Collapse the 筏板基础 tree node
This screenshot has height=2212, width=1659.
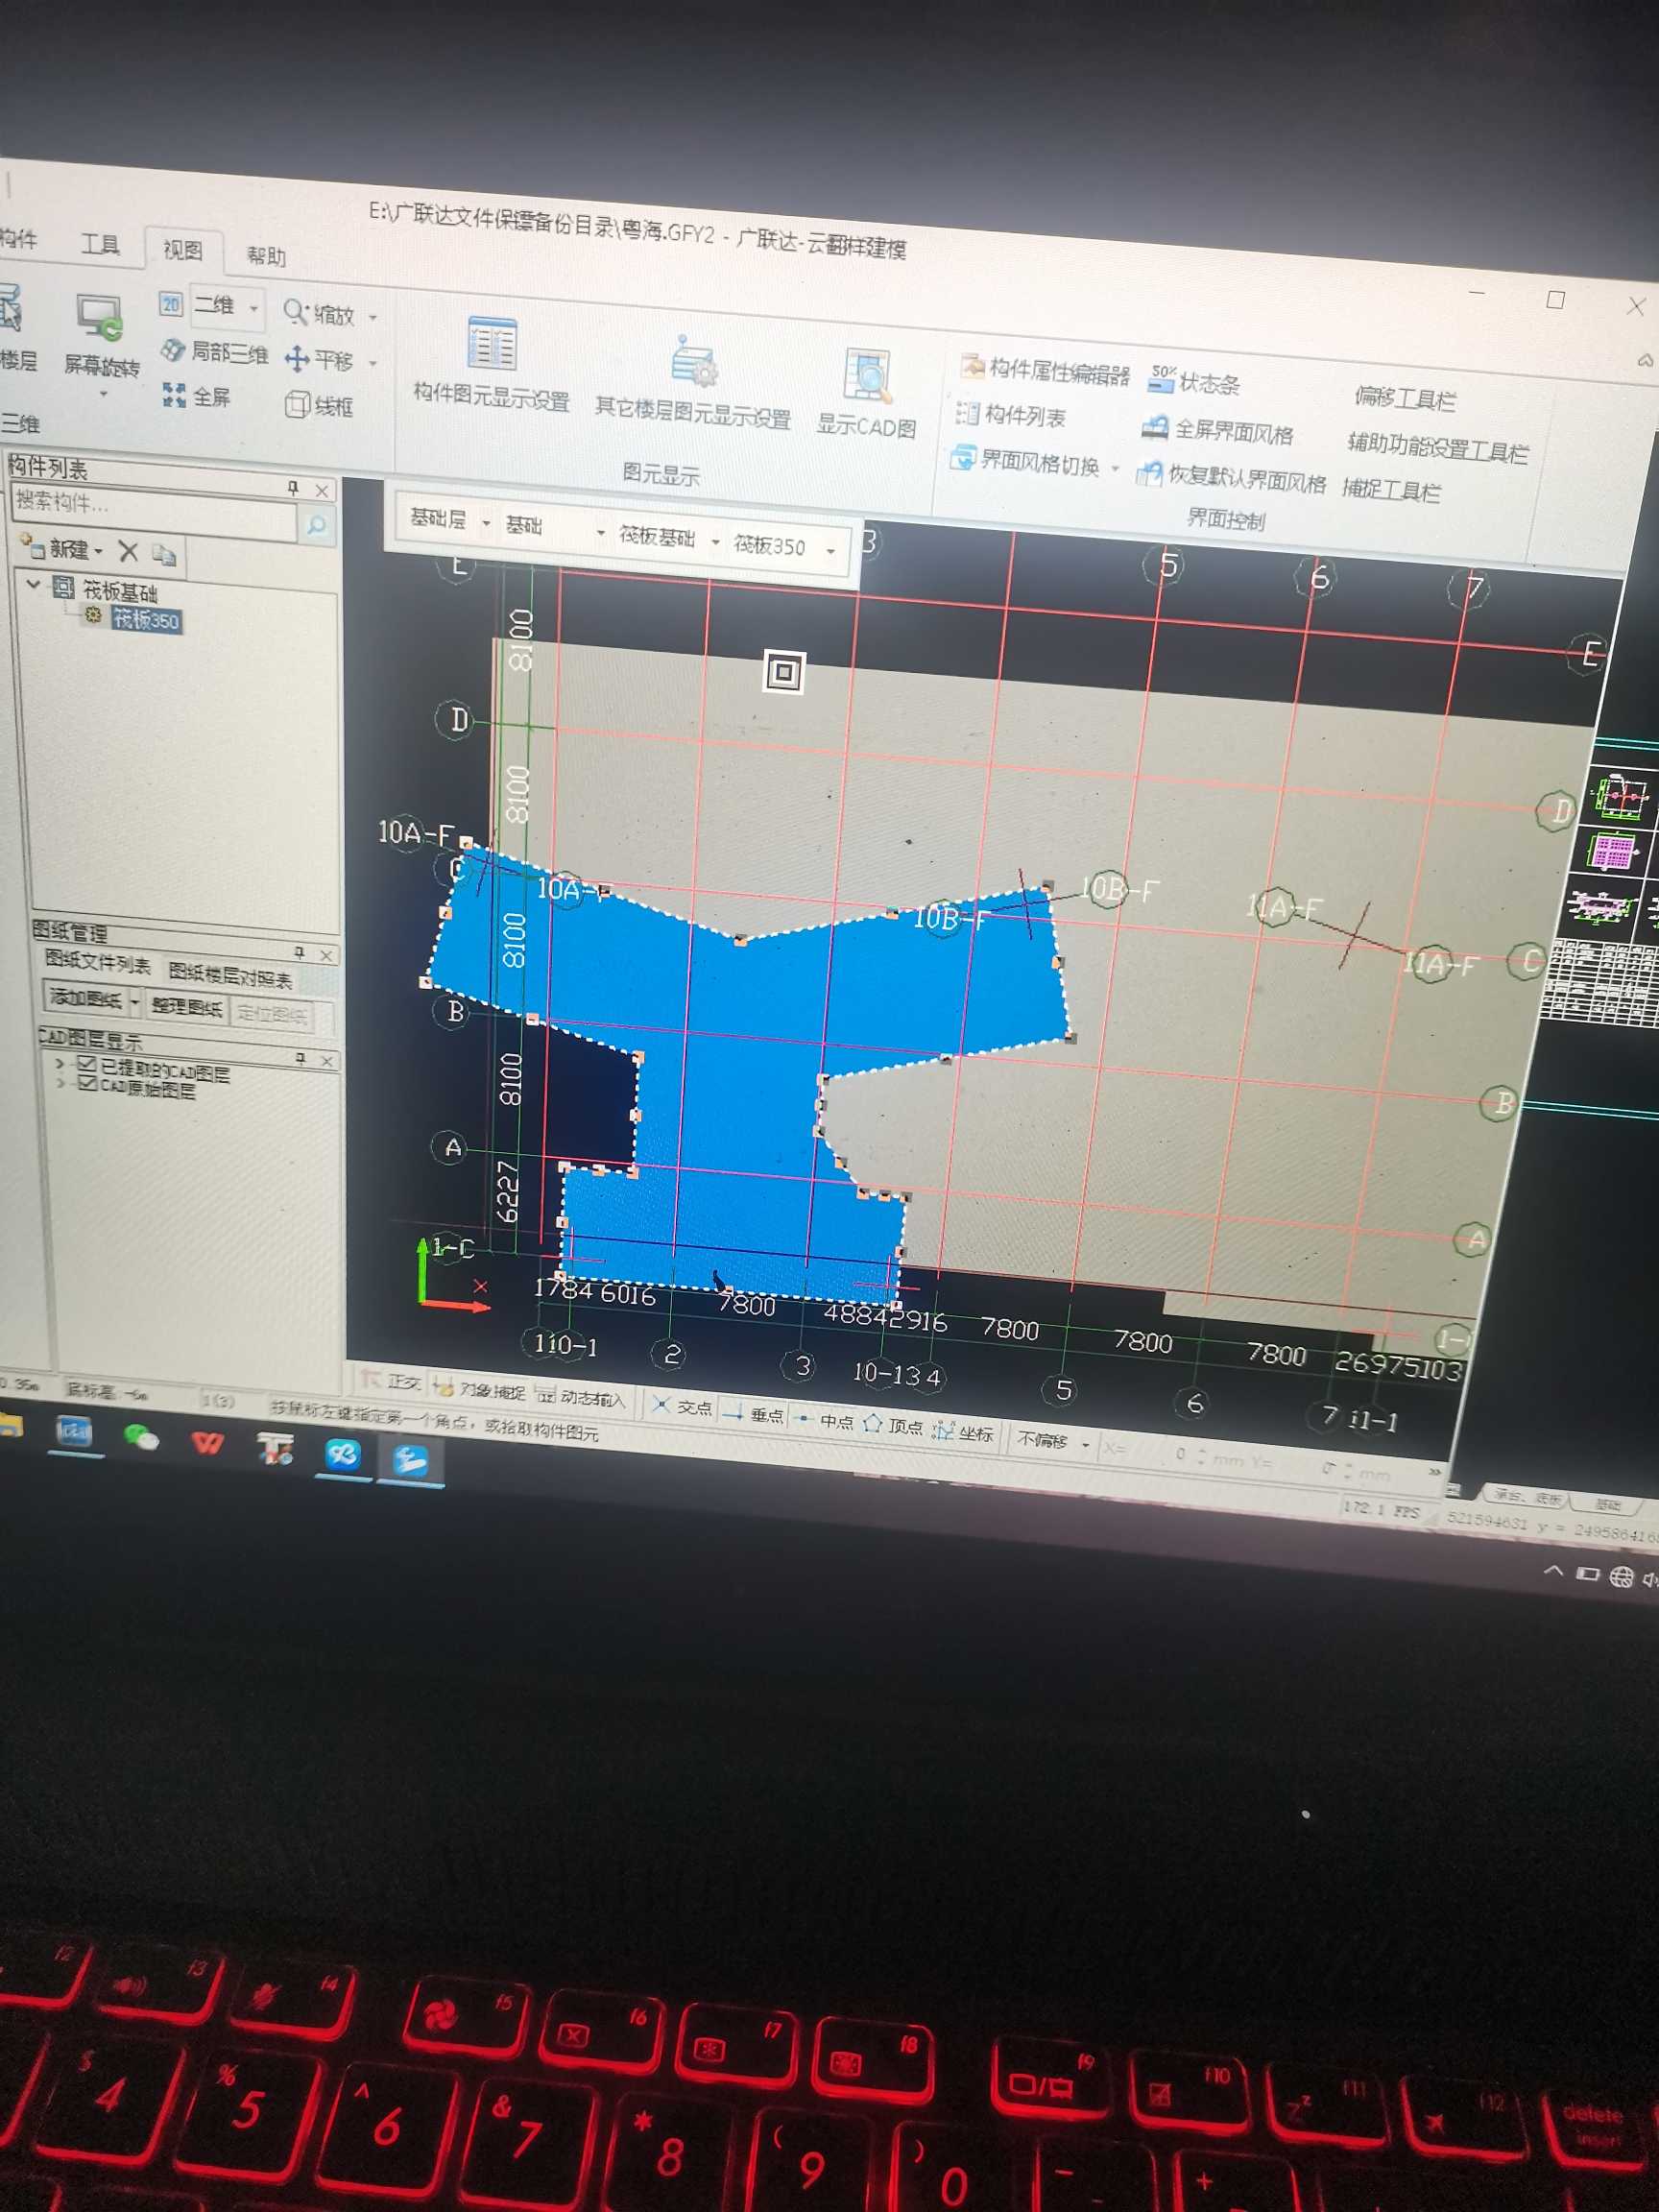click(x=34, y=583)
